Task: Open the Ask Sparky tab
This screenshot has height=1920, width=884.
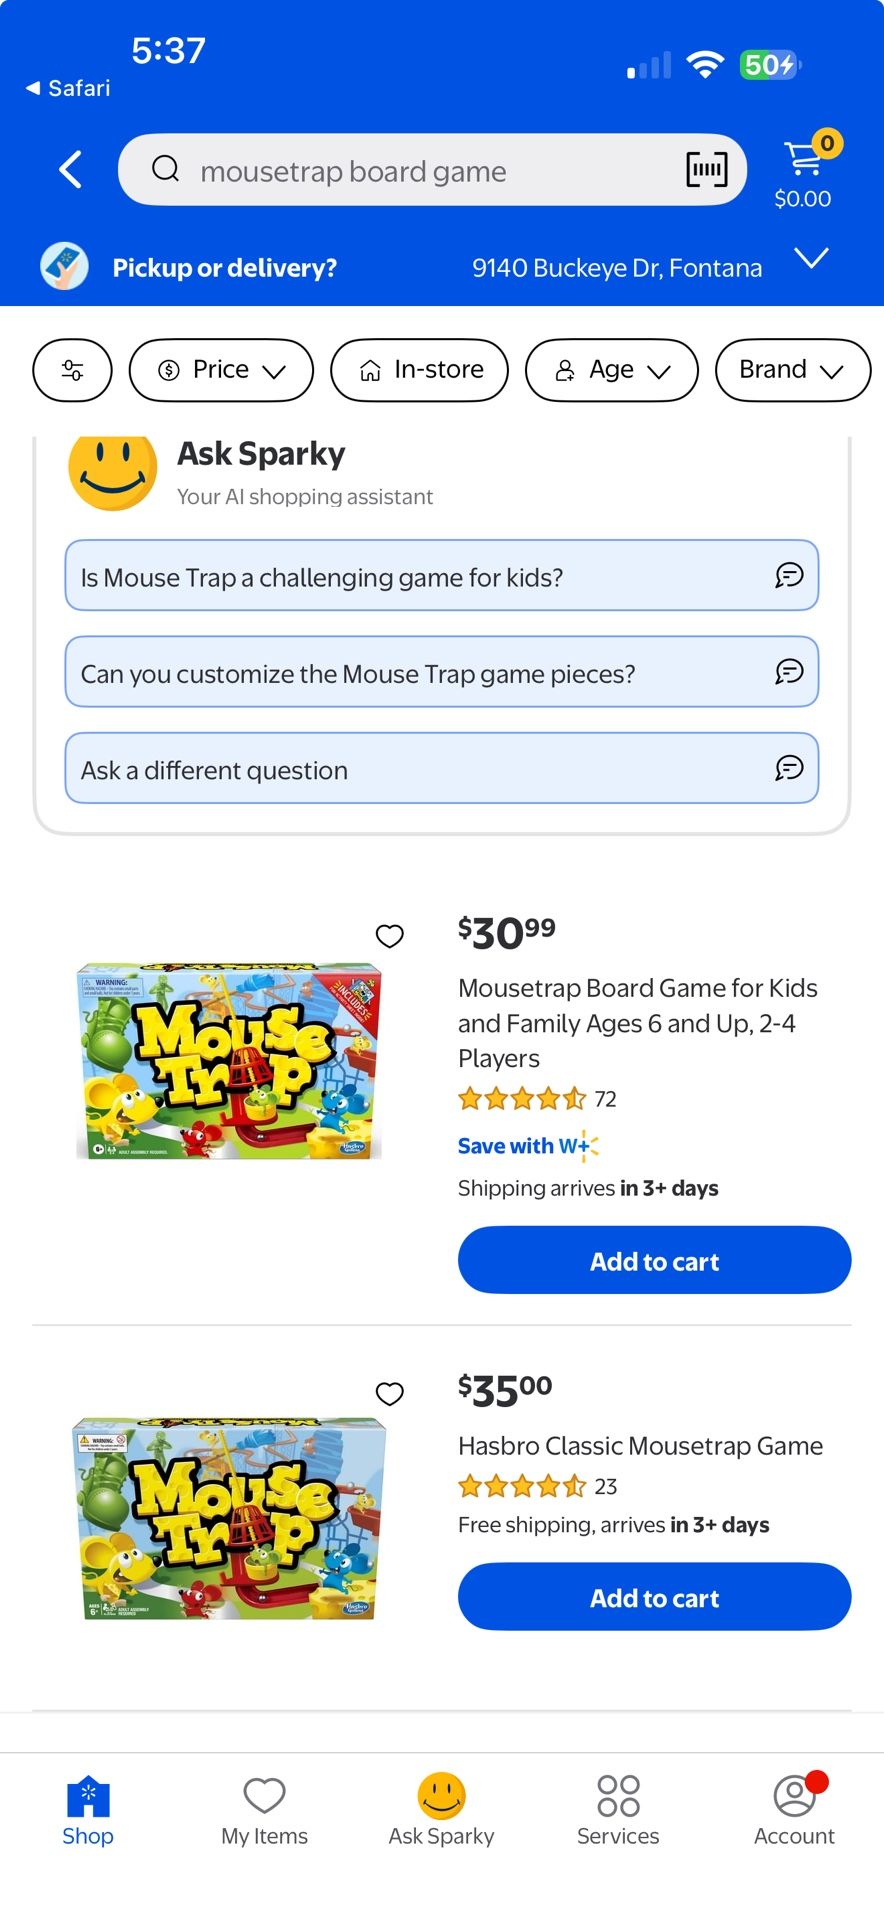Action: (x=441, y=1810)
